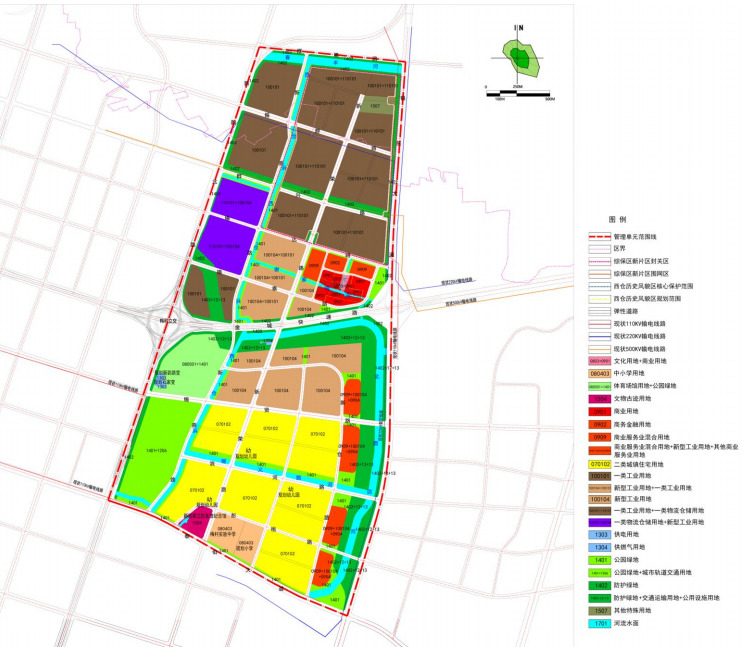Select the magenta 1504 文物古迹用地 legend swatch
Image resolution: width=750 pixels, height=647 pixels.
pyautogui.click(x=598, y=398)
